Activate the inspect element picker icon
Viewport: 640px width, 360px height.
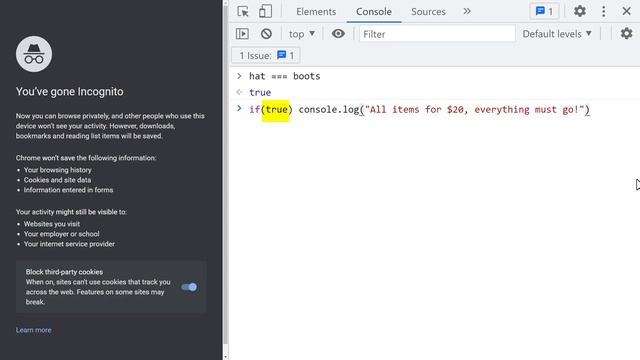(243, 11)
